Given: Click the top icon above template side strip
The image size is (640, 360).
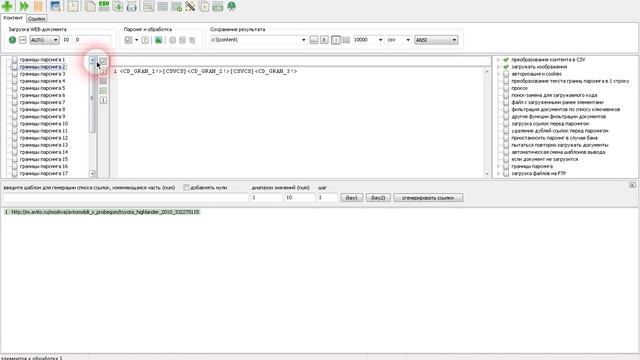Looking at the screenshot, I should (103, 61).
